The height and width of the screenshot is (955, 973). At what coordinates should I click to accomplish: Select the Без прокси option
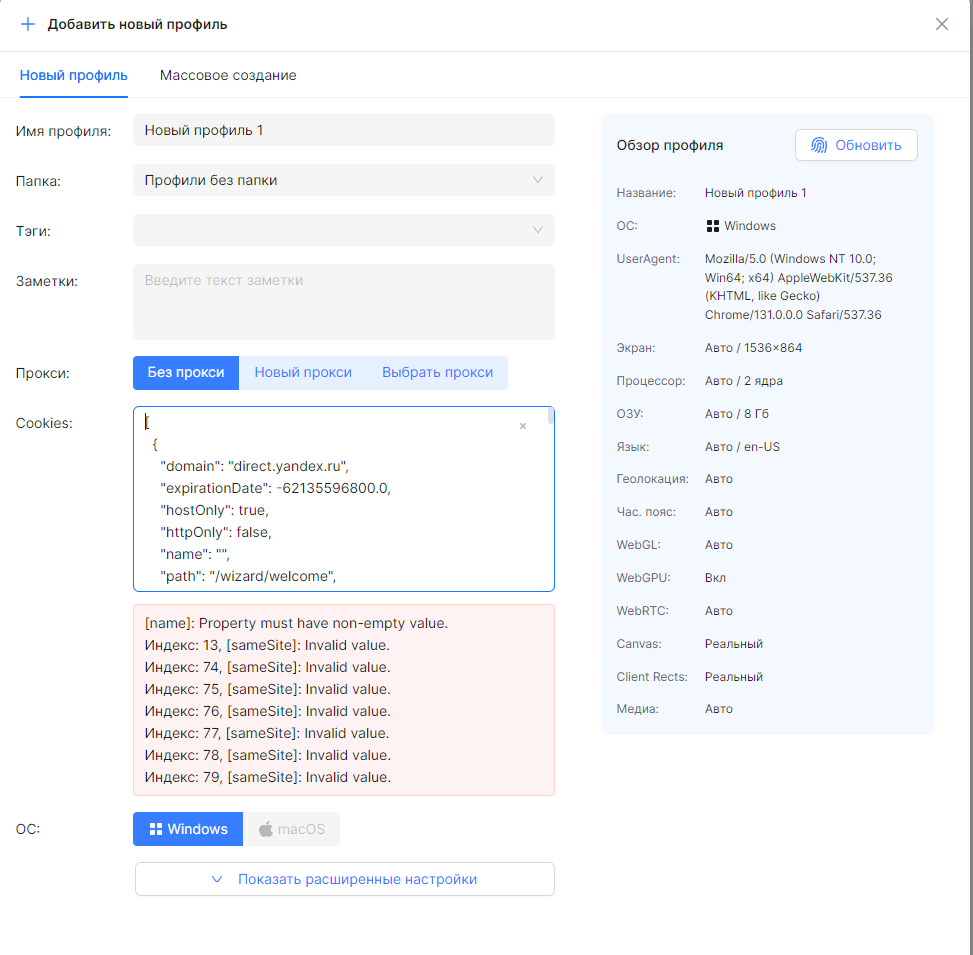(186, 372)
